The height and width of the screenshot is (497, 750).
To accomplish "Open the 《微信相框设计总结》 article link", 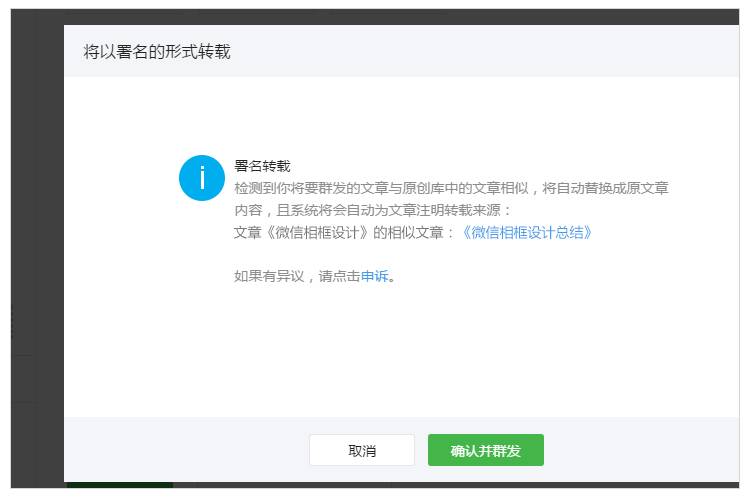I will click(526, 232).
